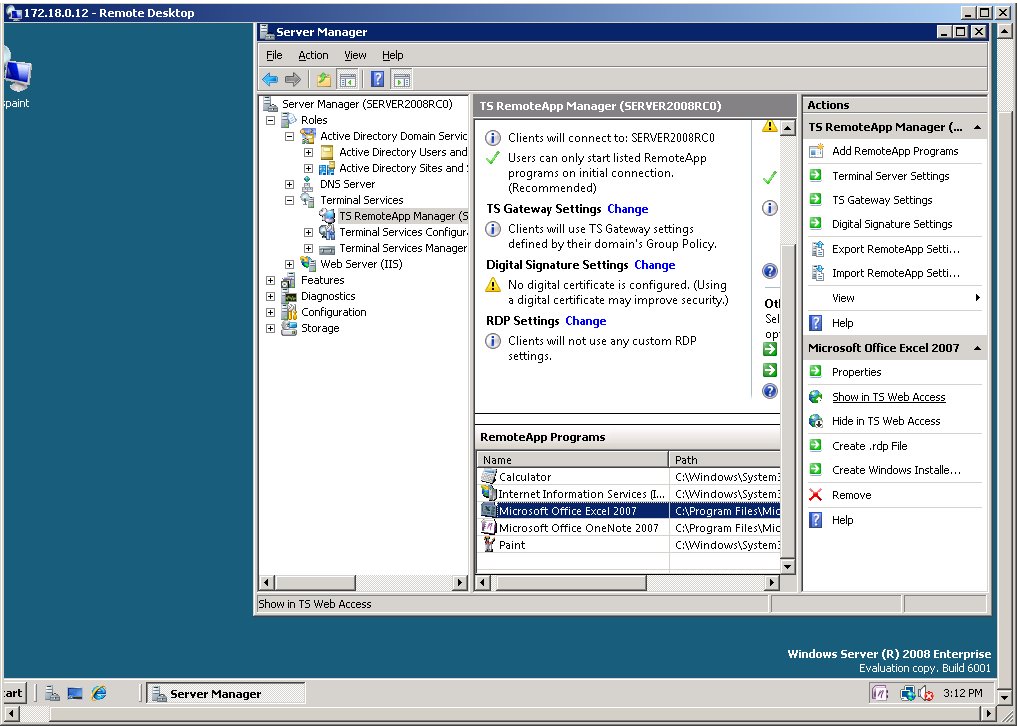Open the Action menu

[x=313, y=55]
